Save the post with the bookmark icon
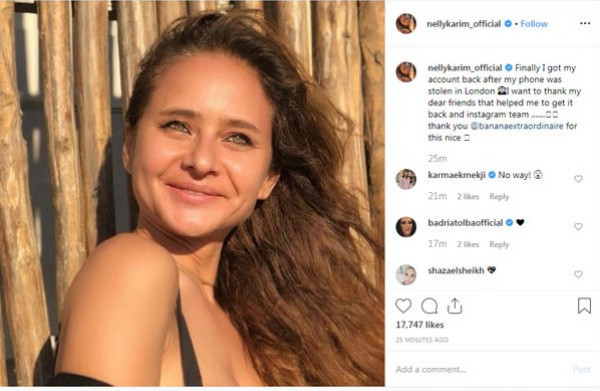 (584, 306)
